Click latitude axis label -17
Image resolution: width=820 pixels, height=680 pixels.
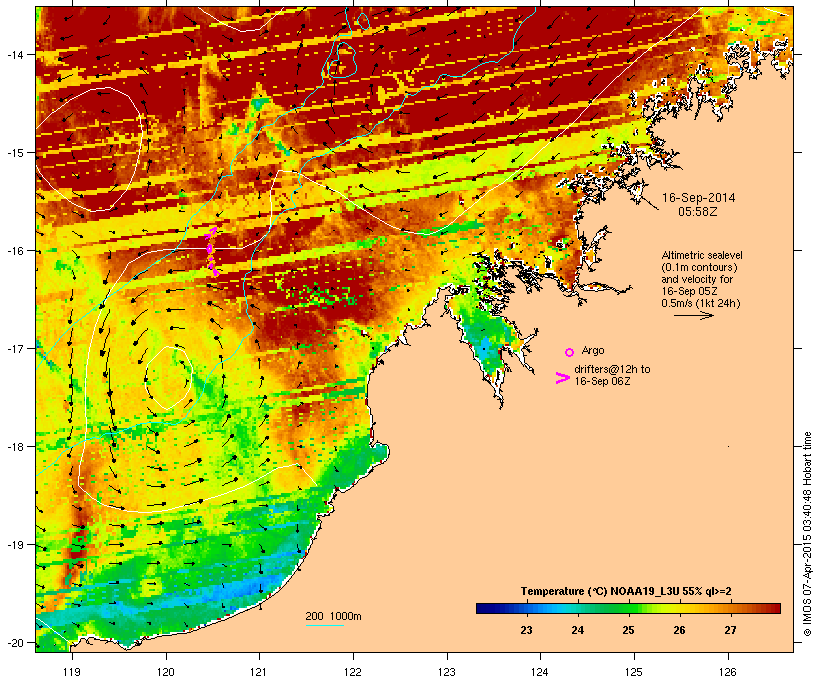click(x=14, y=348)
